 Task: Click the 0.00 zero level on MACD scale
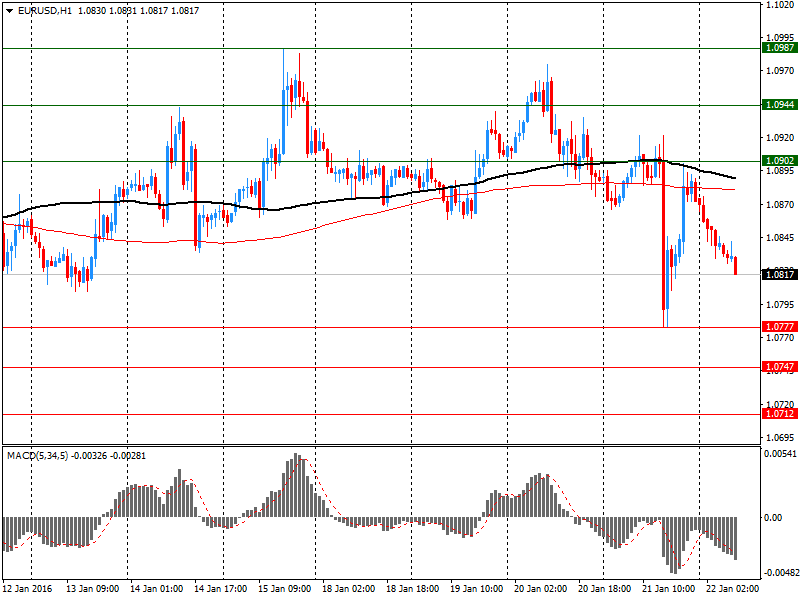click(x=772, y=518)
